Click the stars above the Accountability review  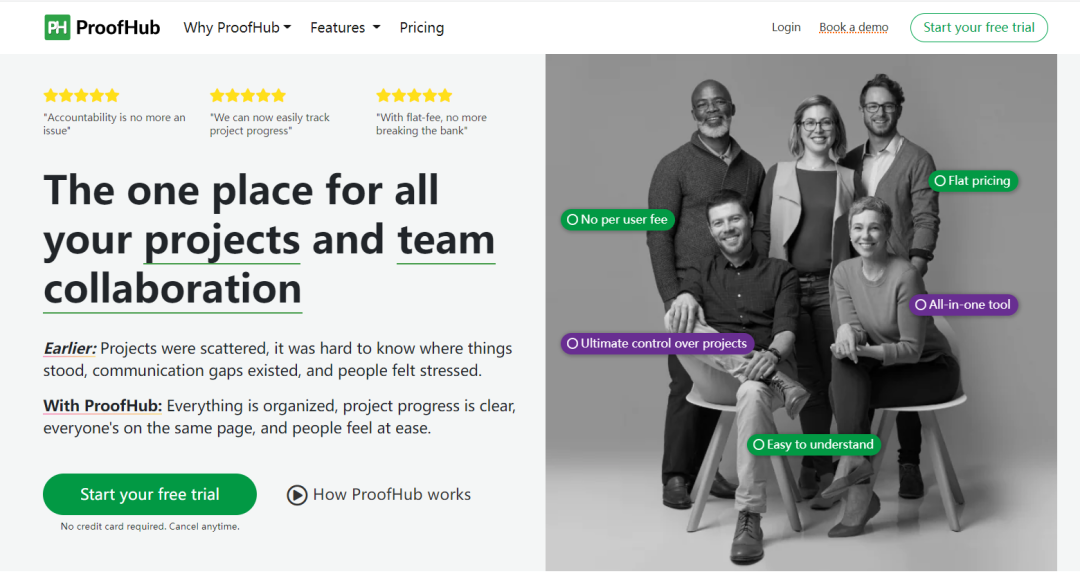[81, 95]
